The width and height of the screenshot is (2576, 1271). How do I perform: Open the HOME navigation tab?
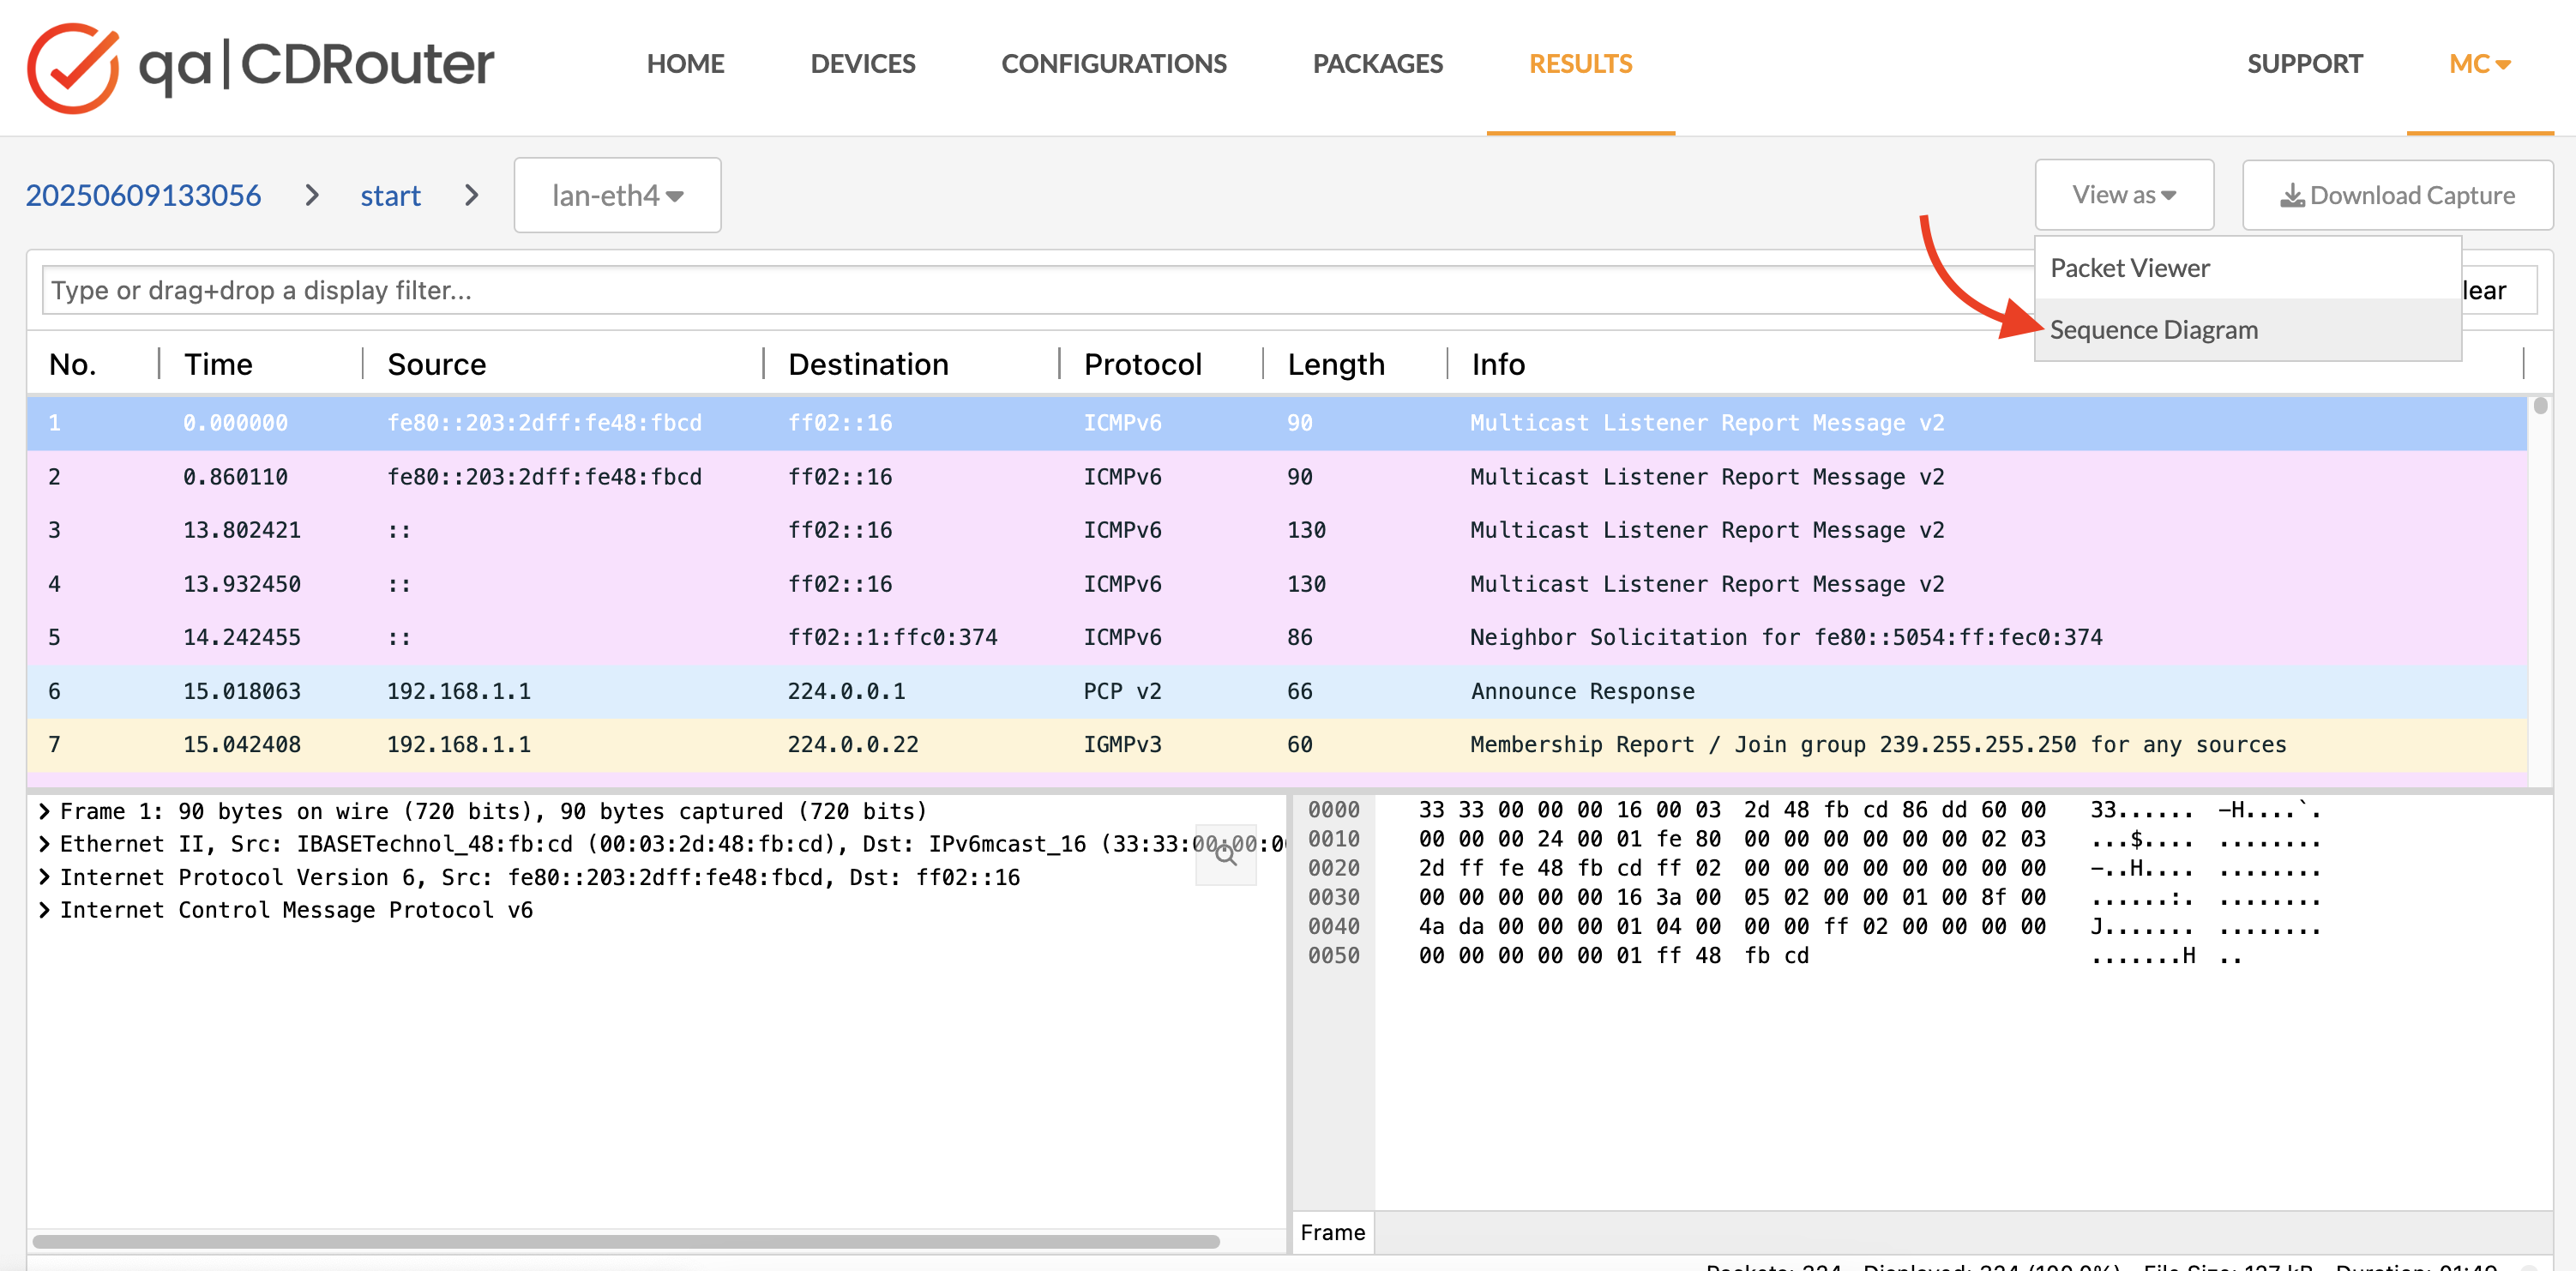685,64
